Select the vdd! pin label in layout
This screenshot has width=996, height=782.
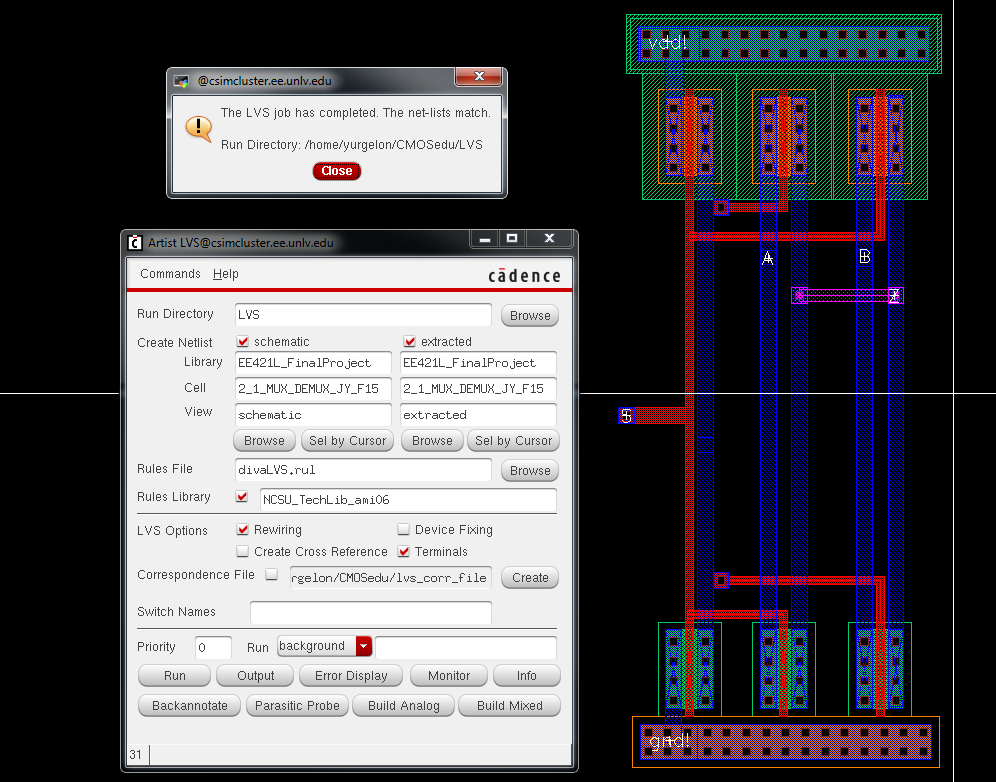pyautogui.click(x=667, y=43)
